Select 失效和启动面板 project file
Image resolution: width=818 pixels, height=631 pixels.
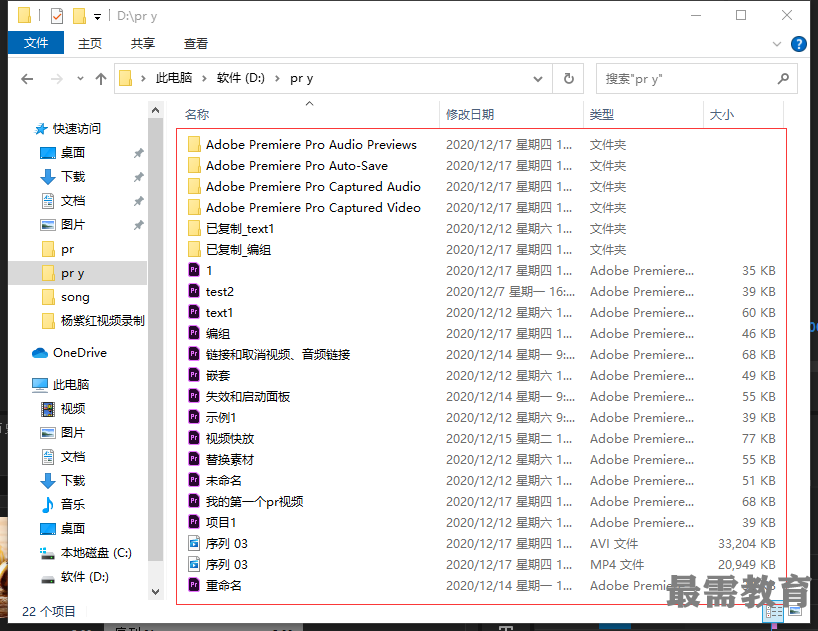coord(248,396)
